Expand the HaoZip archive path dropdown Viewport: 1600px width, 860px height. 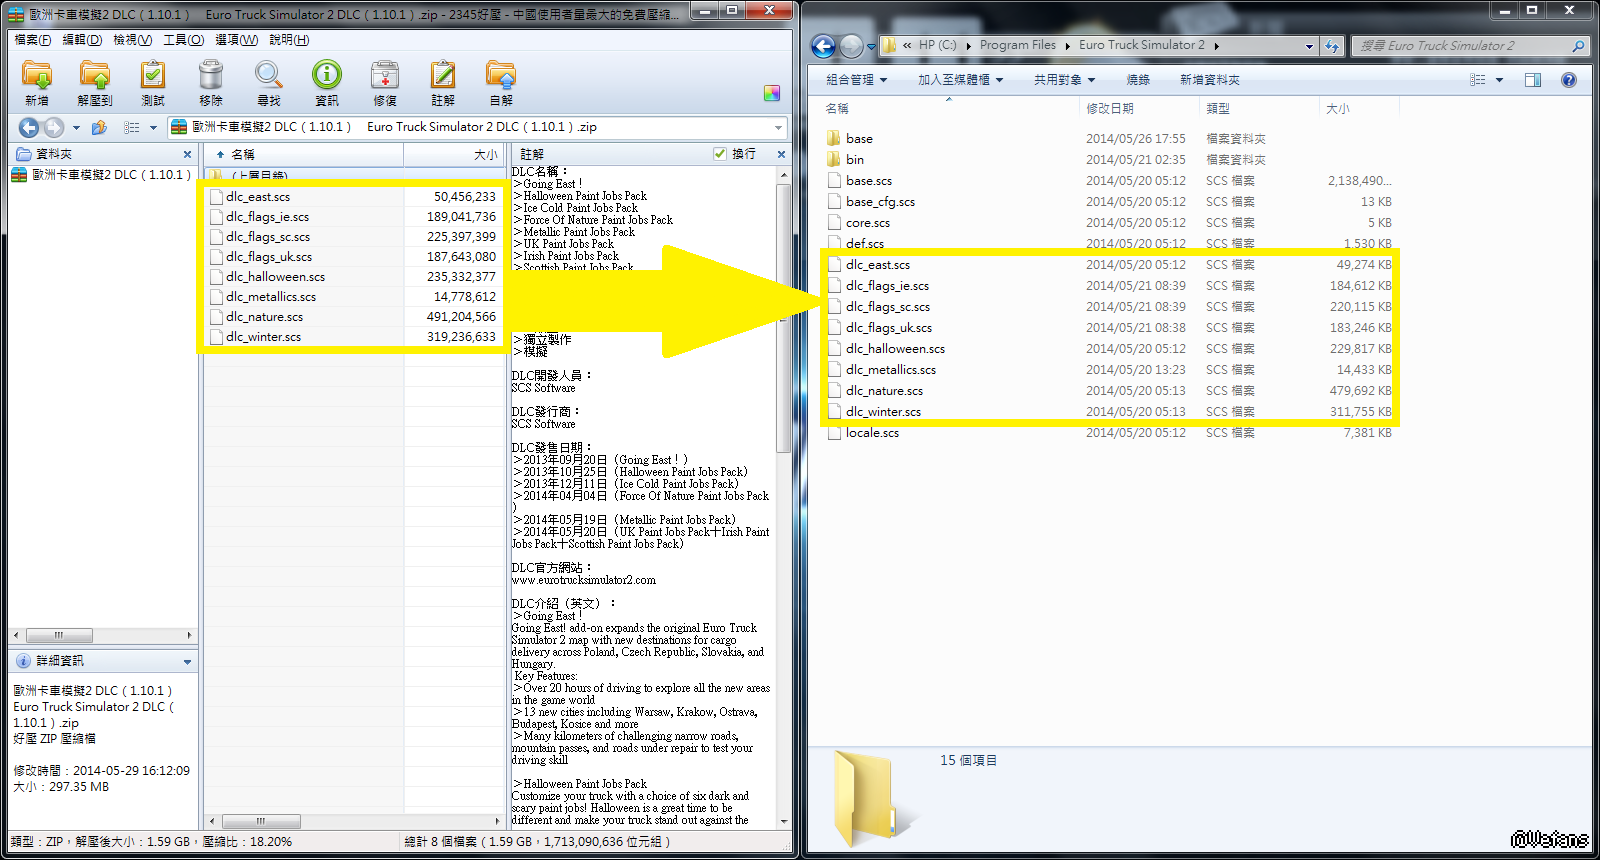778,127
